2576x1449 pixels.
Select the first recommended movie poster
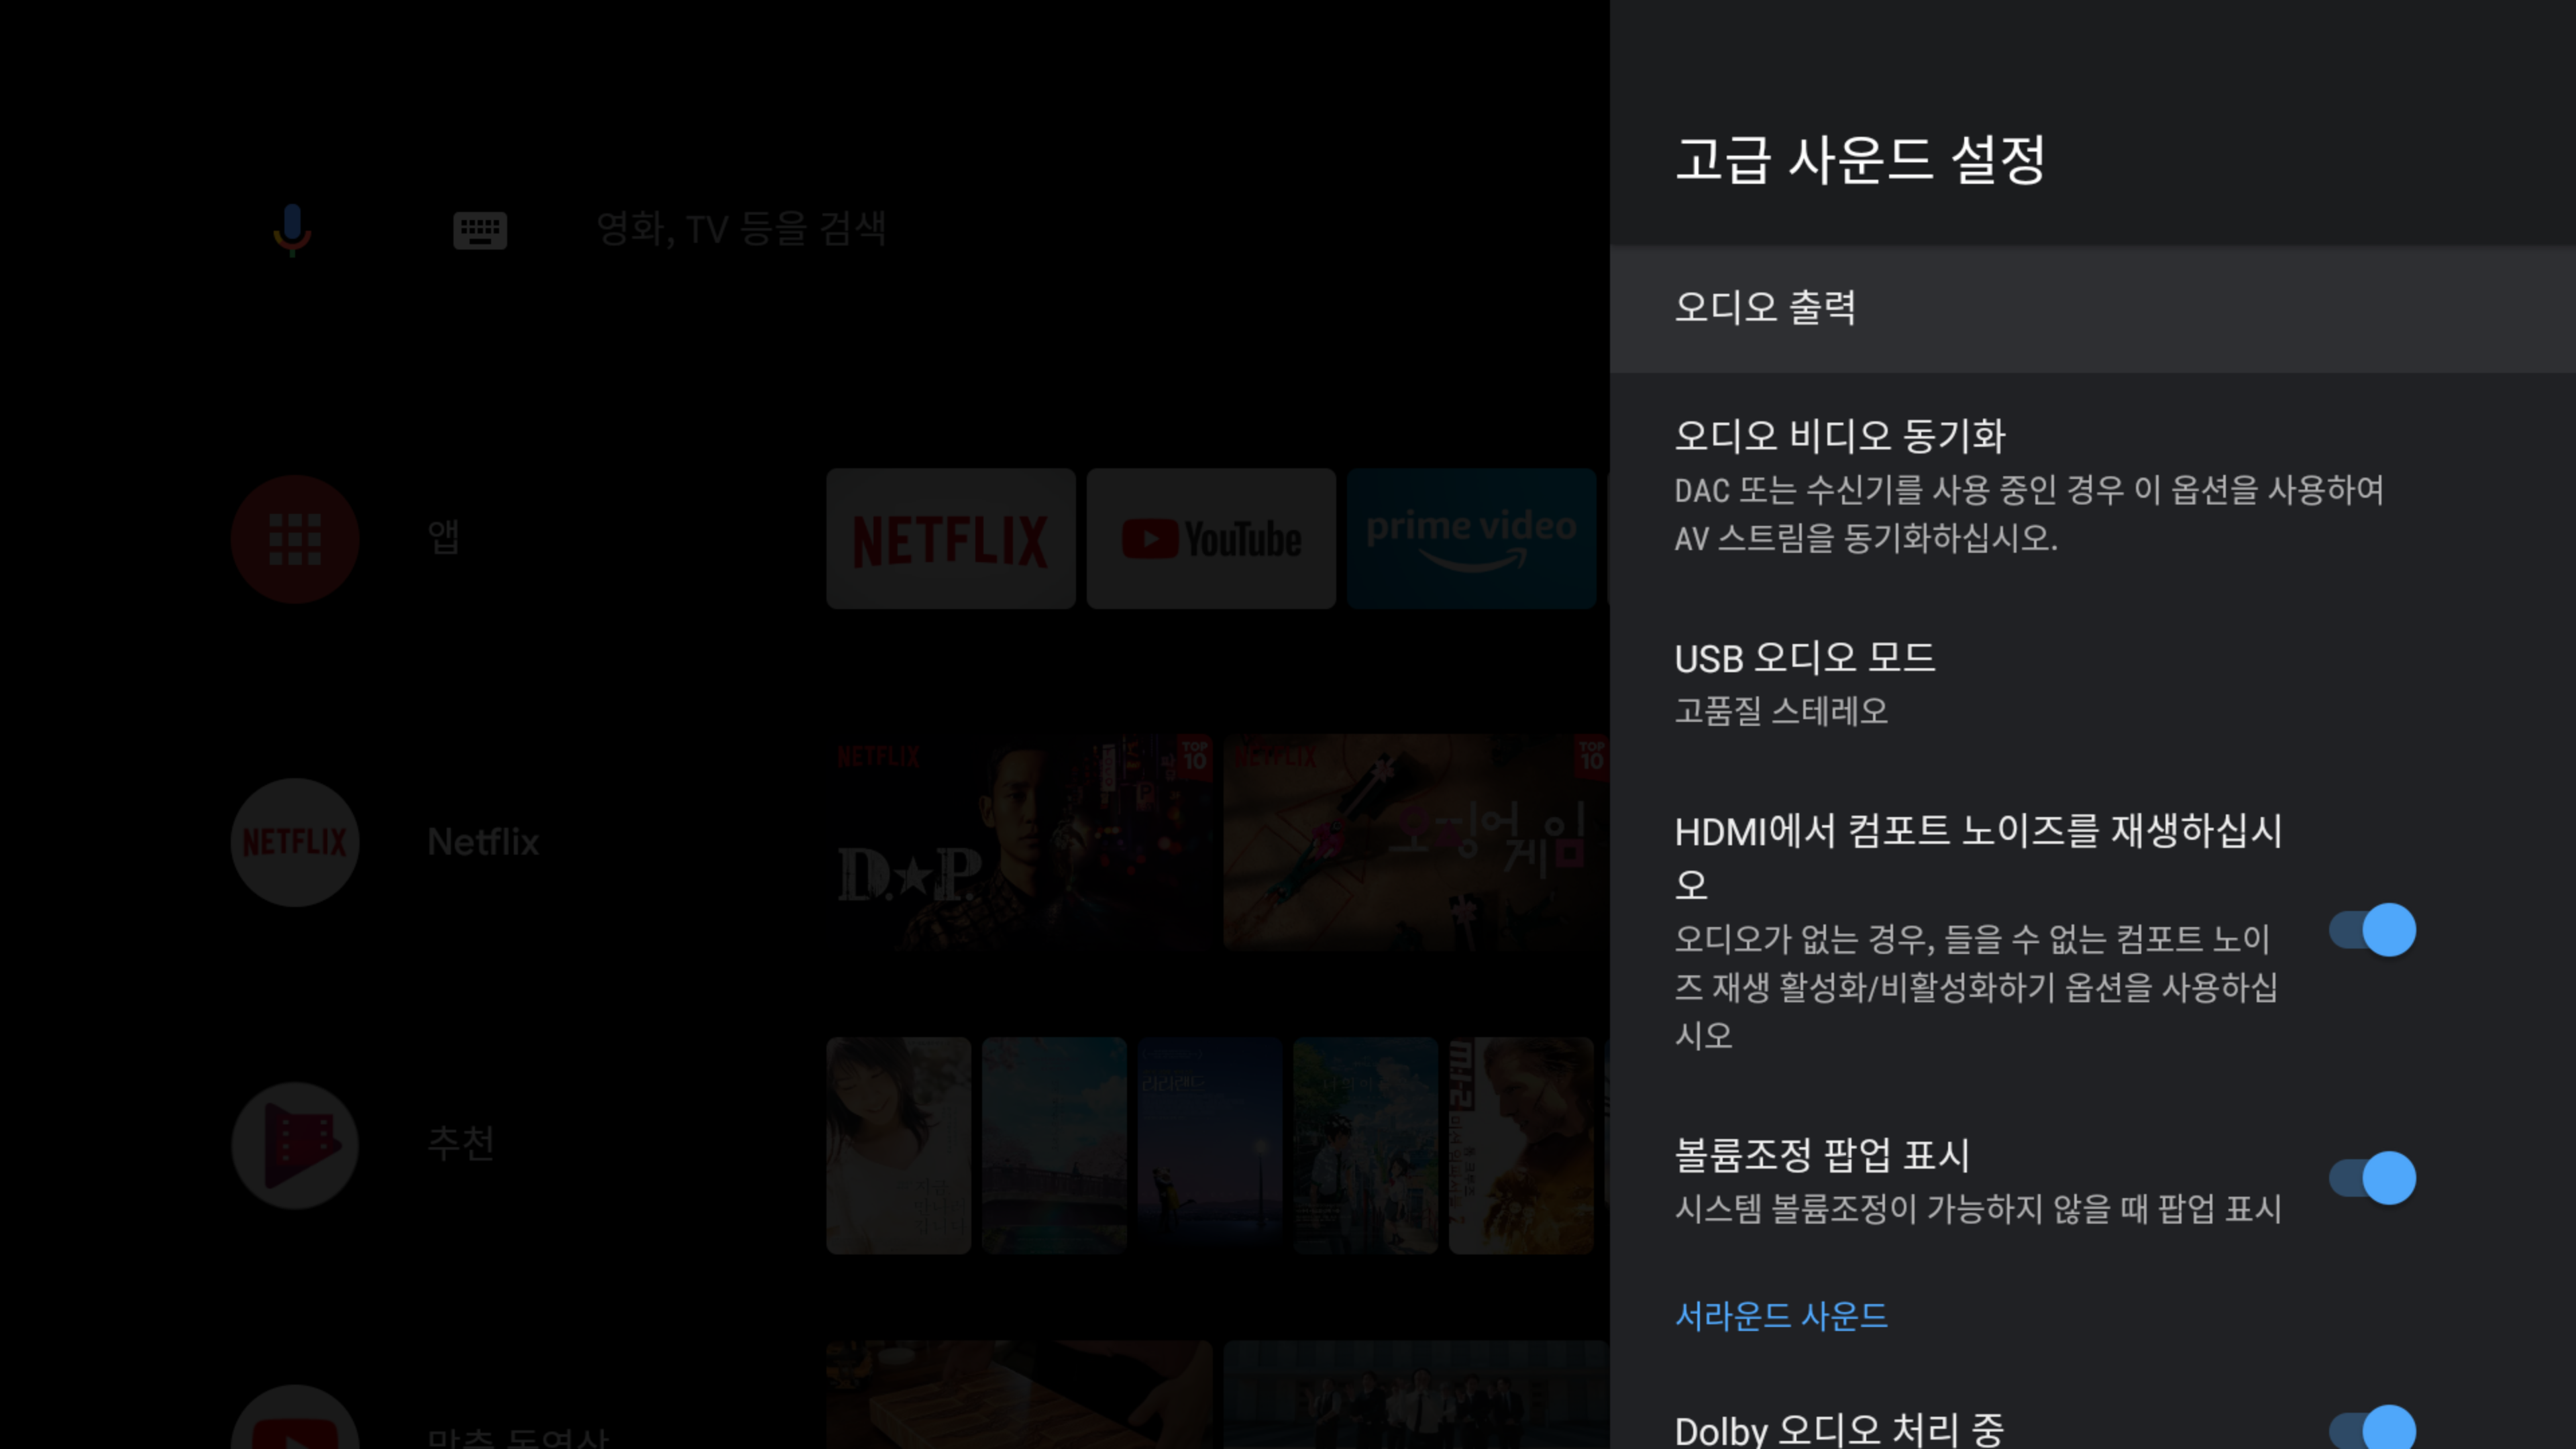coord(898,1145)
